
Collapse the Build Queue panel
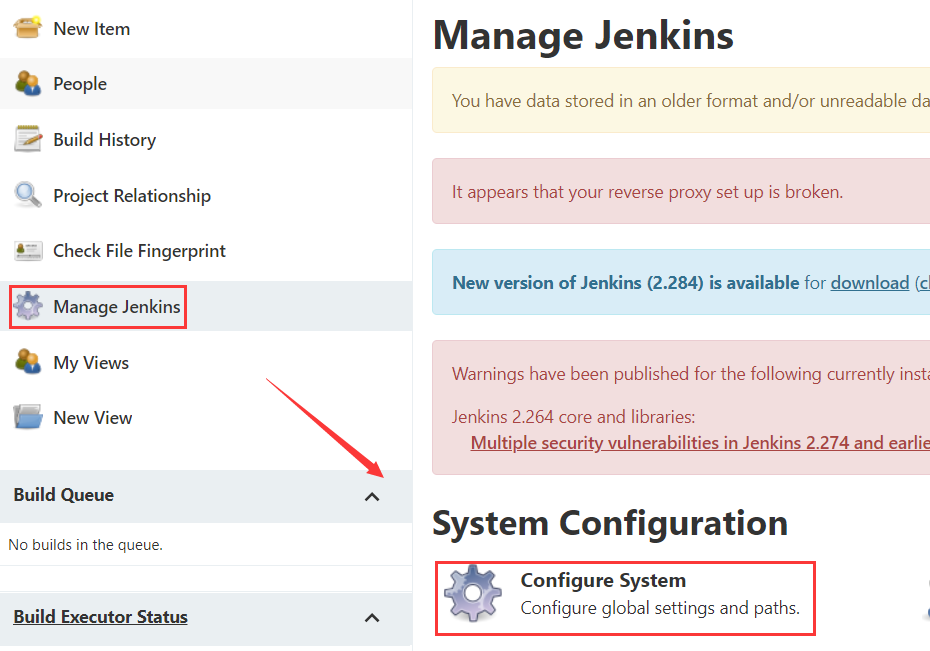point(372,497)
